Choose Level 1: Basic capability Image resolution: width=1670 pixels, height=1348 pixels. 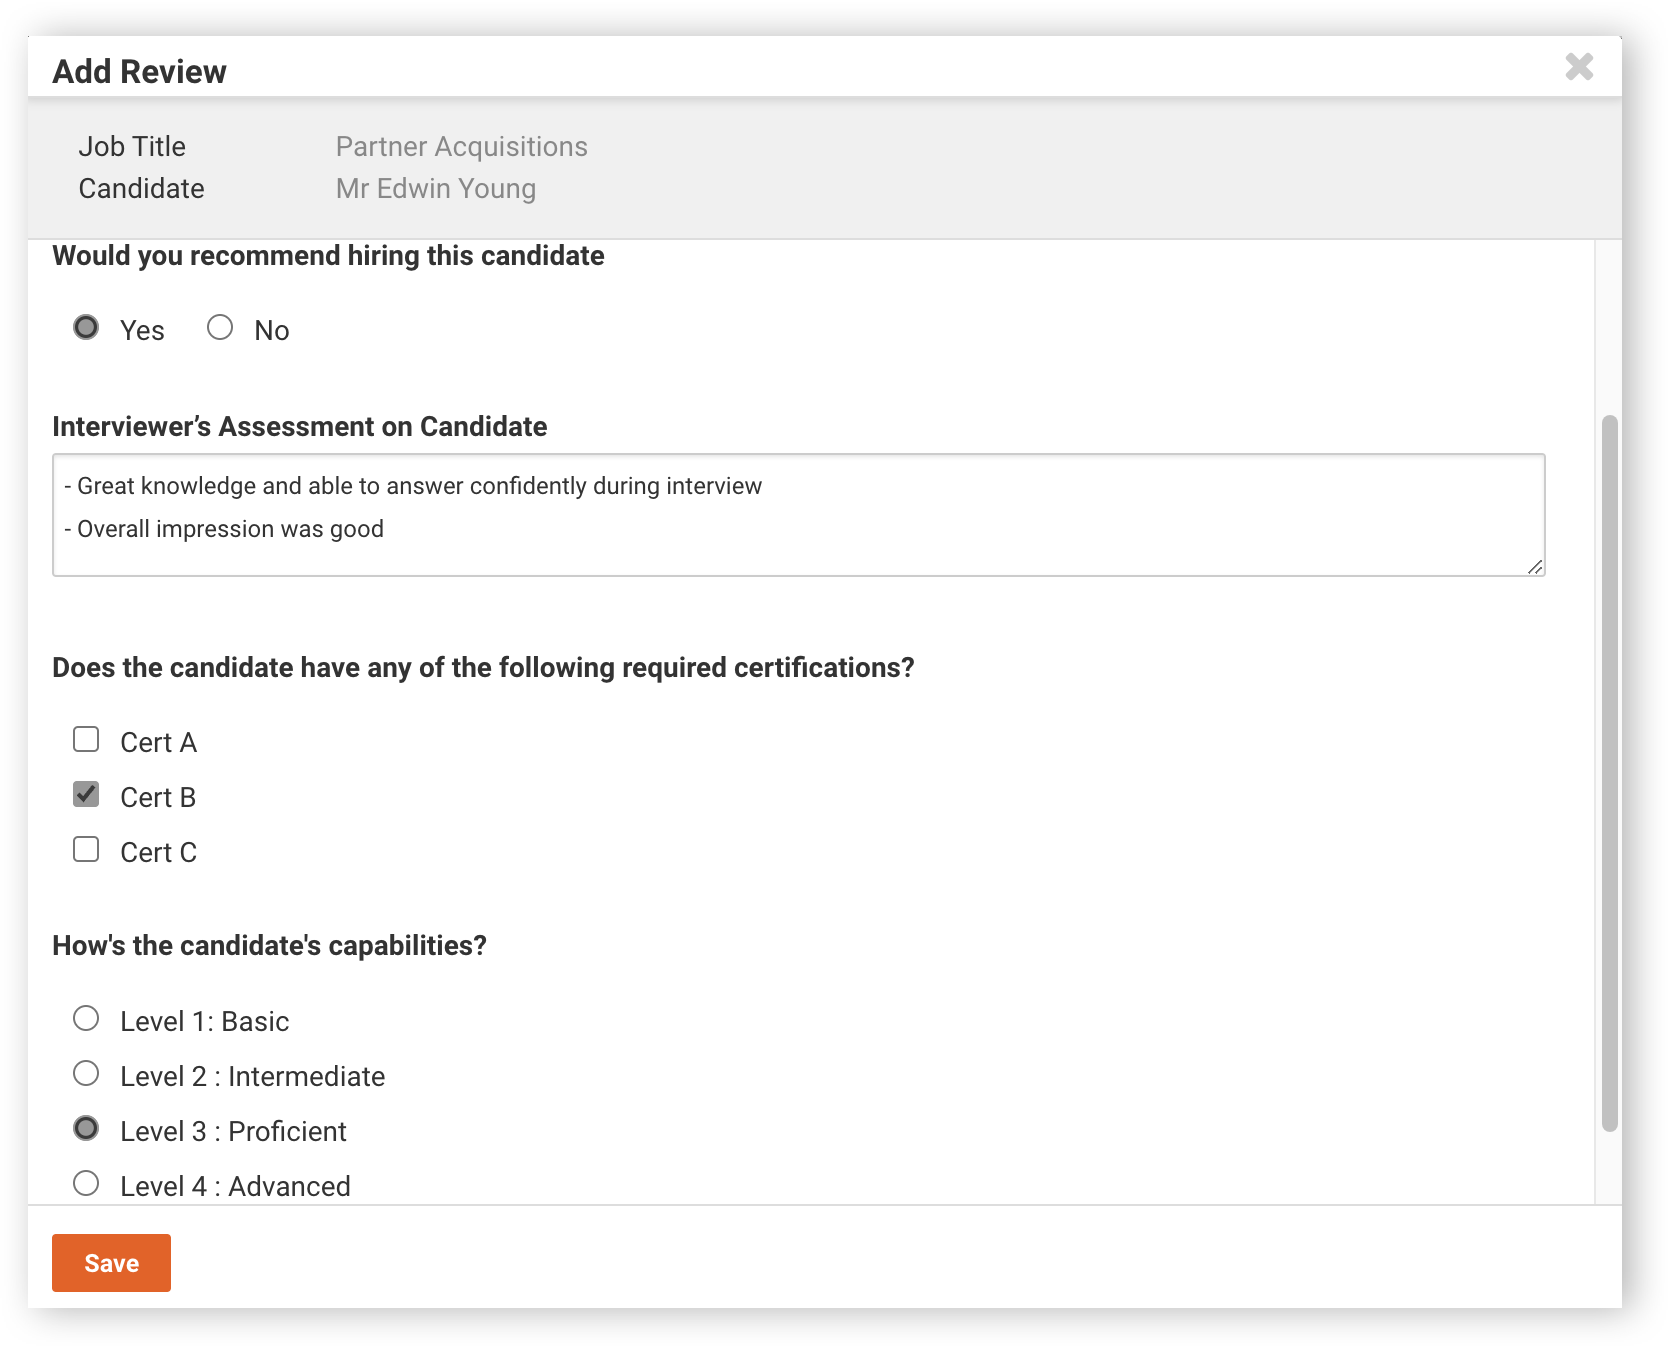click(86, 1018)
